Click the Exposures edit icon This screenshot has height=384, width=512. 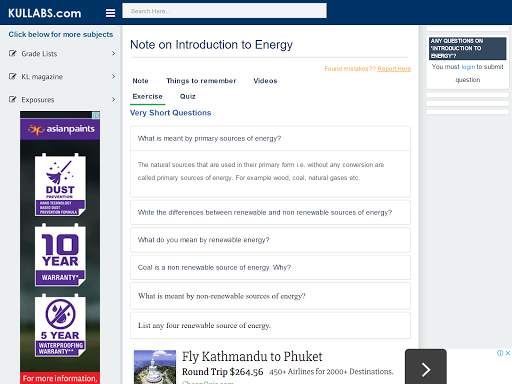coord(13,99)
